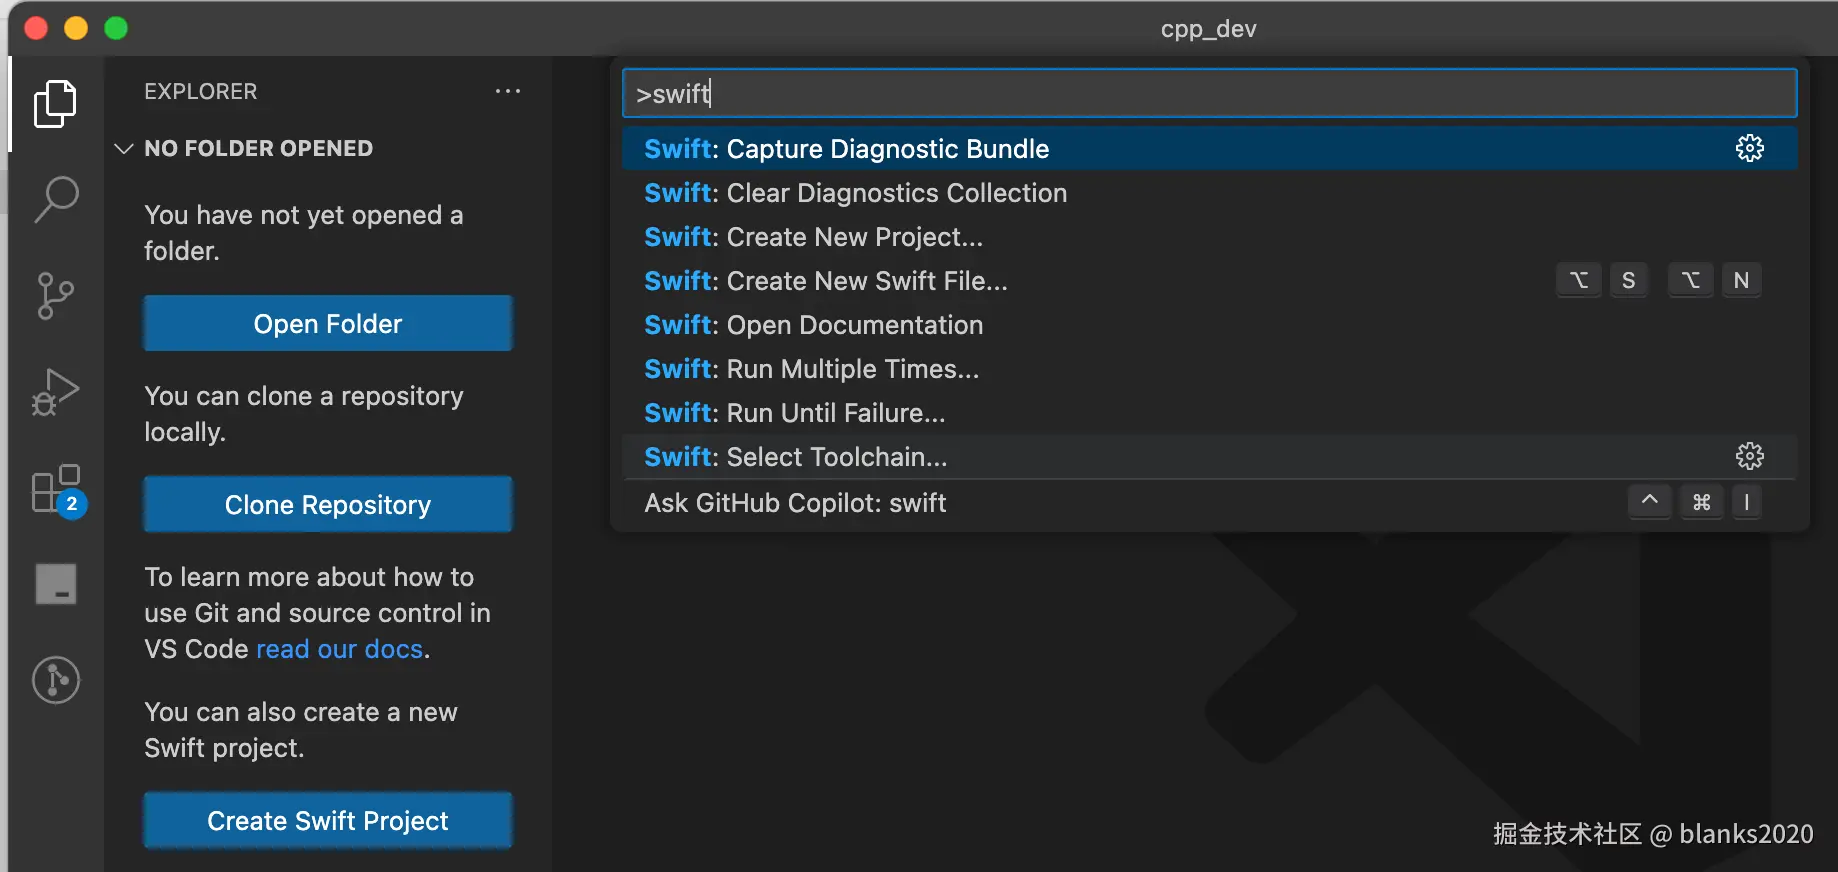Run Swift: Clear Diagnostics Collection command

(x=855, y=193)
